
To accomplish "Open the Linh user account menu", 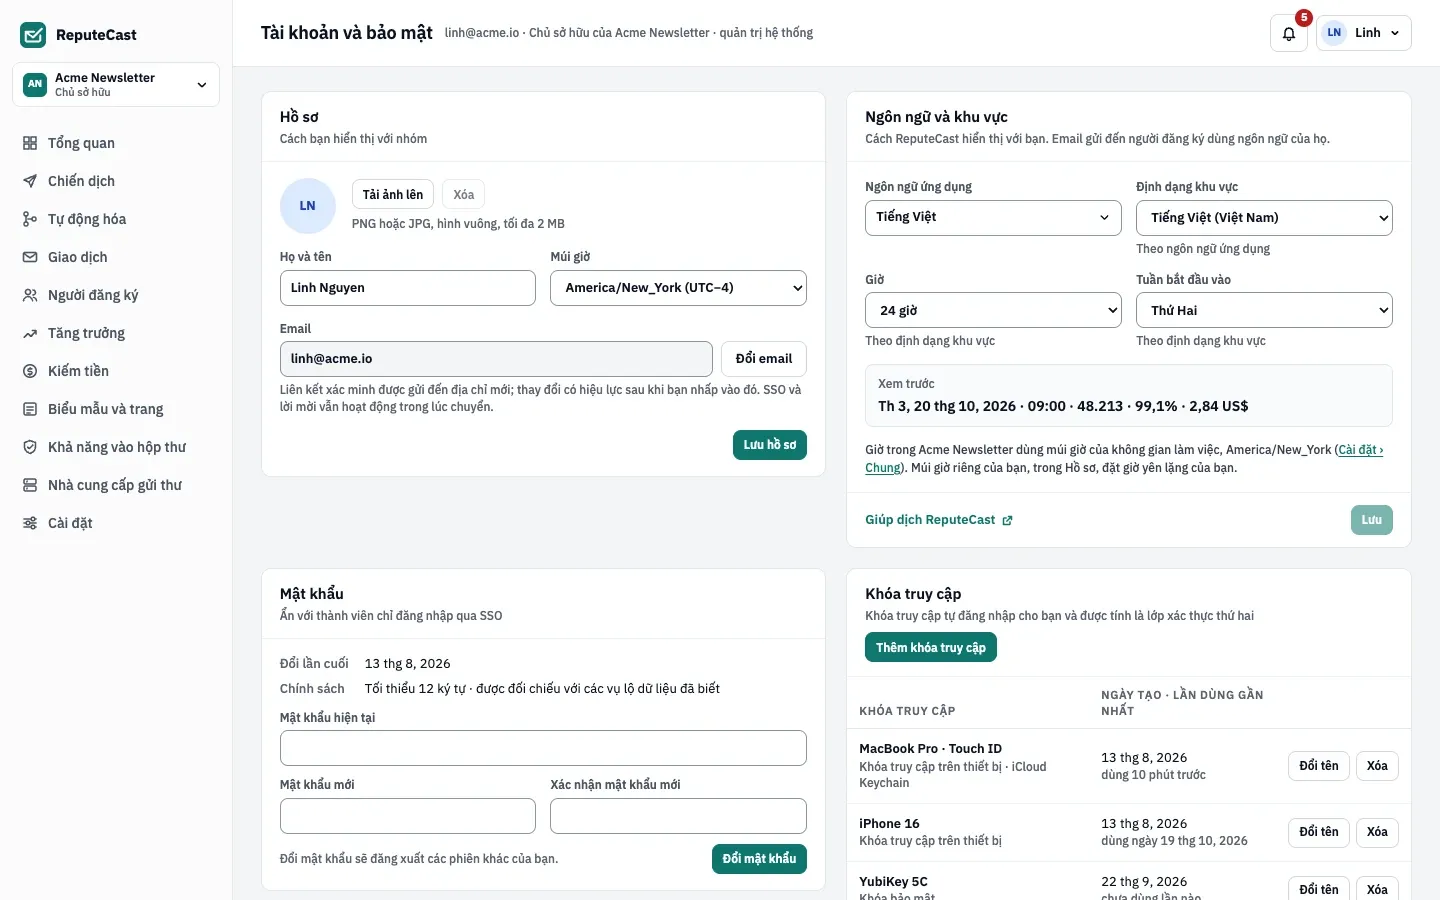I will coord(1364,33).
